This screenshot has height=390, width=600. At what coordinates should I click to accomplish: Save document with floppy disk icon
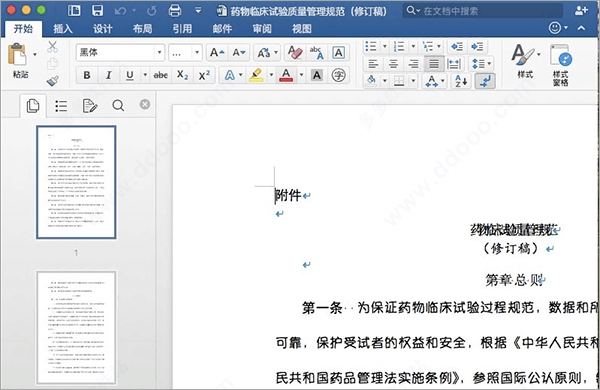click(97, 10)
